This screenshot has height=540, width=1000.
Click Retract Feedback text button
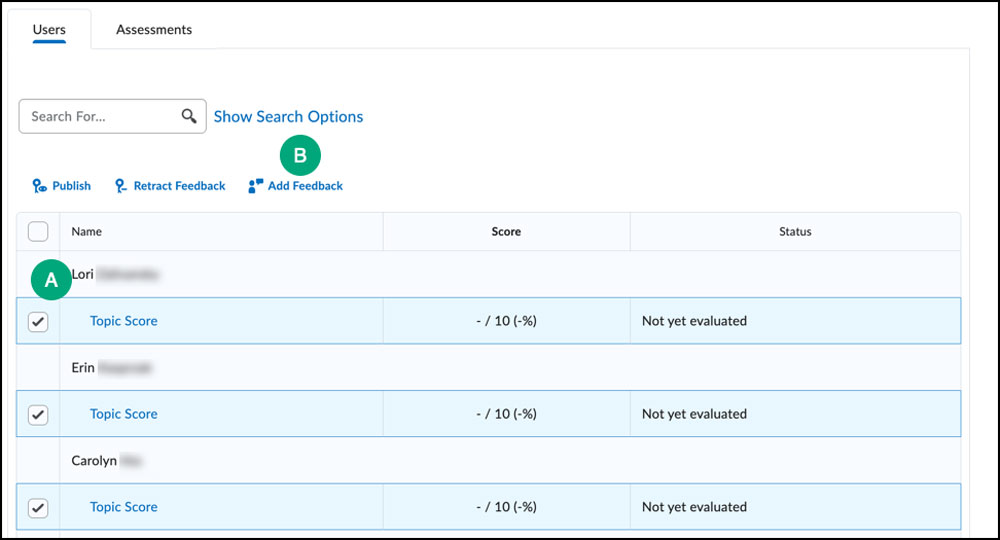[x=179, y=186]
